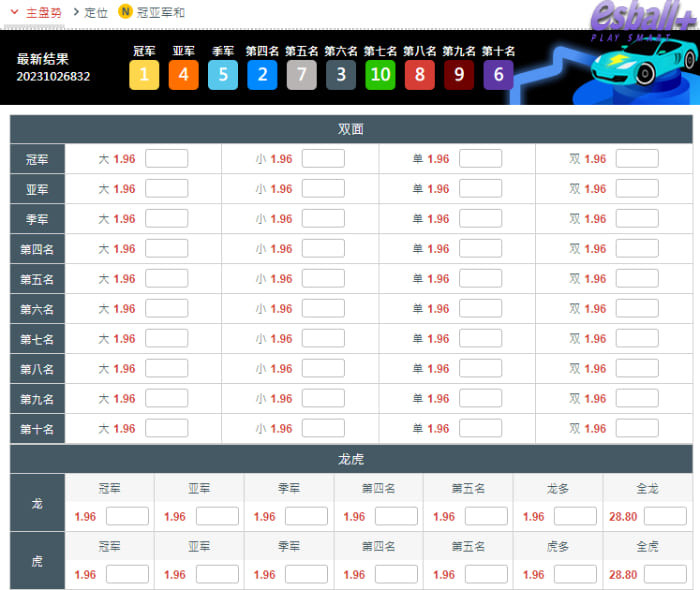Click the 亚军 双 bet amount field
This screenshot has height=590, width=700.
[x=637, y=189]
